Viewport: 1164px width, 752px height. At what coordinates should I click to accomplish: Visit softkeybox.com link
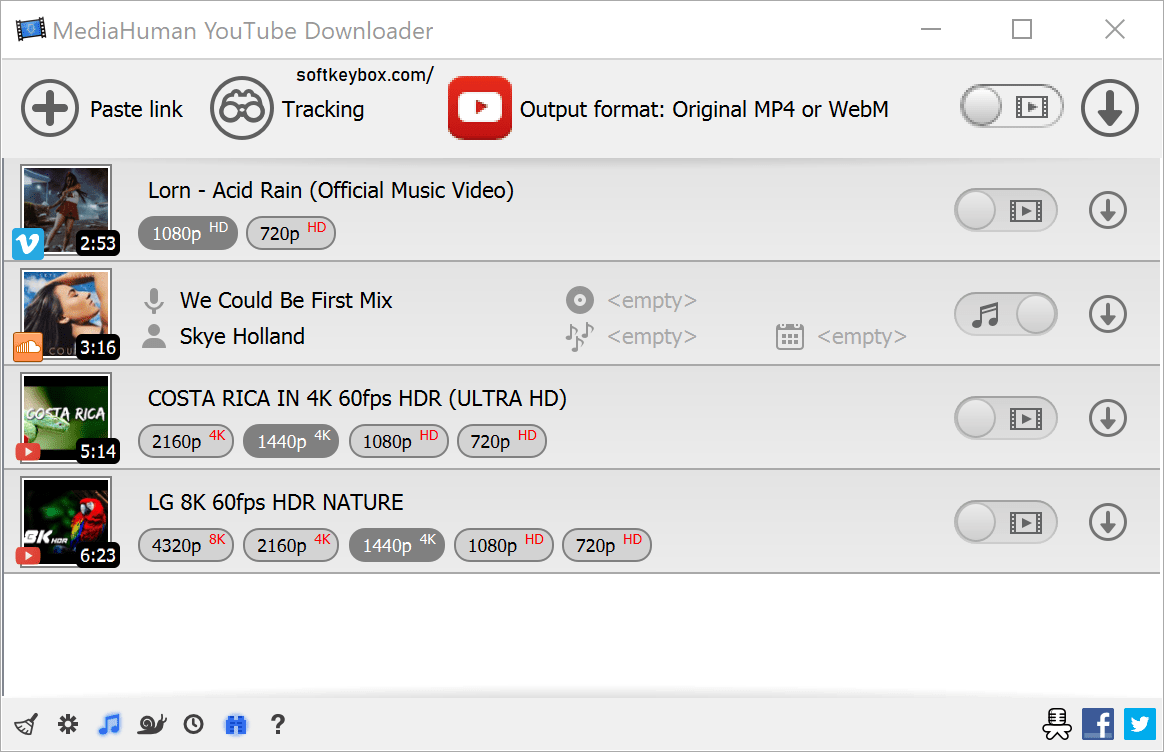coord(363,73)
